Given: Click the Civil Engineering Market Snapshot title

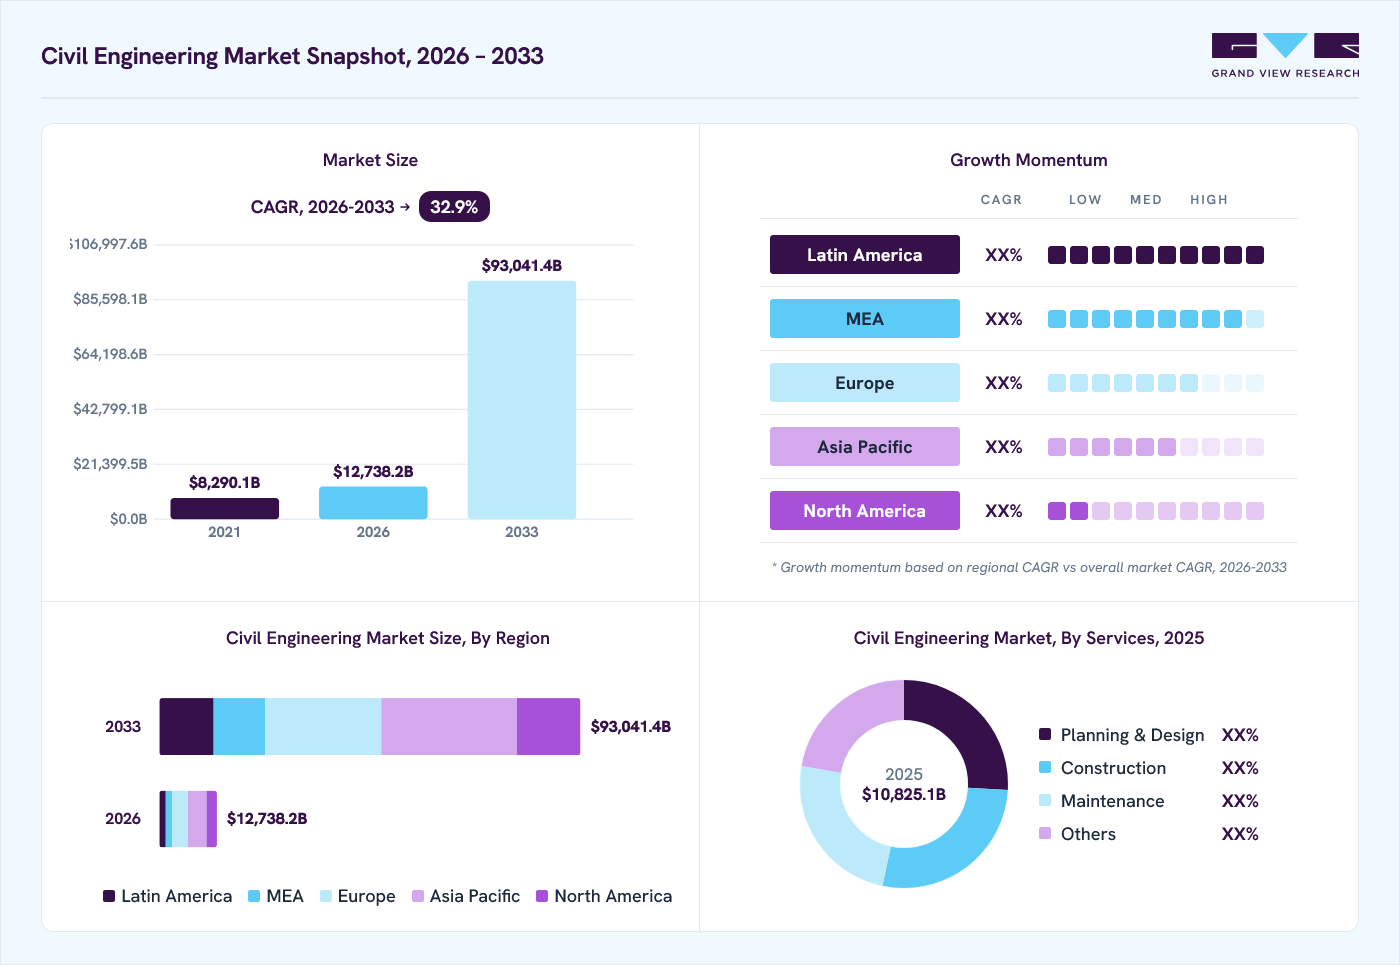Looking at the screenshot, I should pyautogui.click(x=292, y=56).
